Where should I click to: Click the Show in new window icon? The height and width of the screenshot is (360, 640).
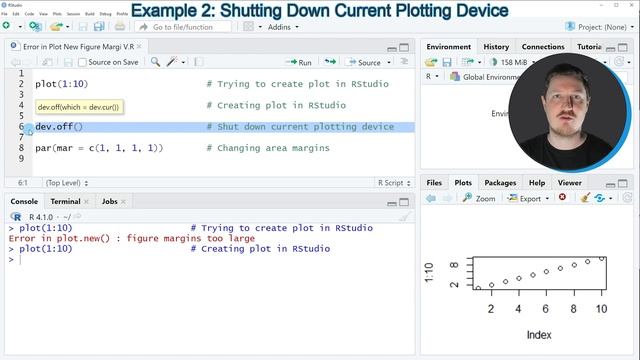point(47,62)
